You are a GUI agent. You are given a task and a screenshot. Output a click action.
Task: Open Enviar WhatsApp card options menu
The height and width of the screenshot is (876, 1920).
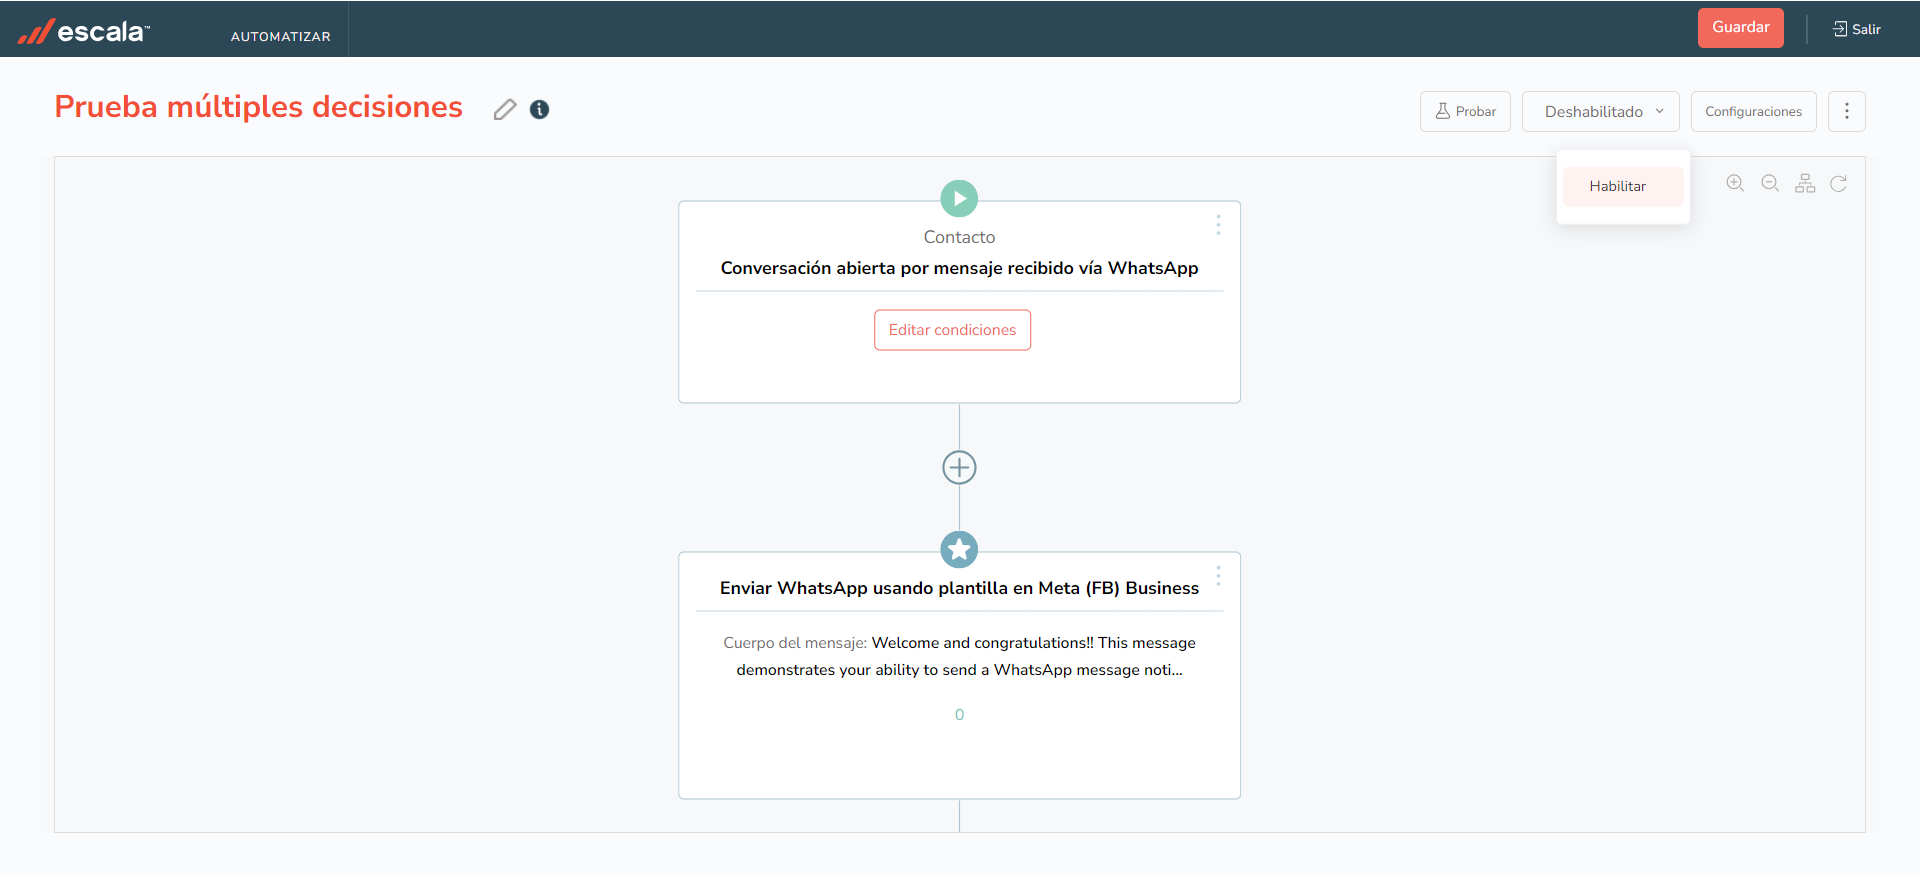(1218, 576)
